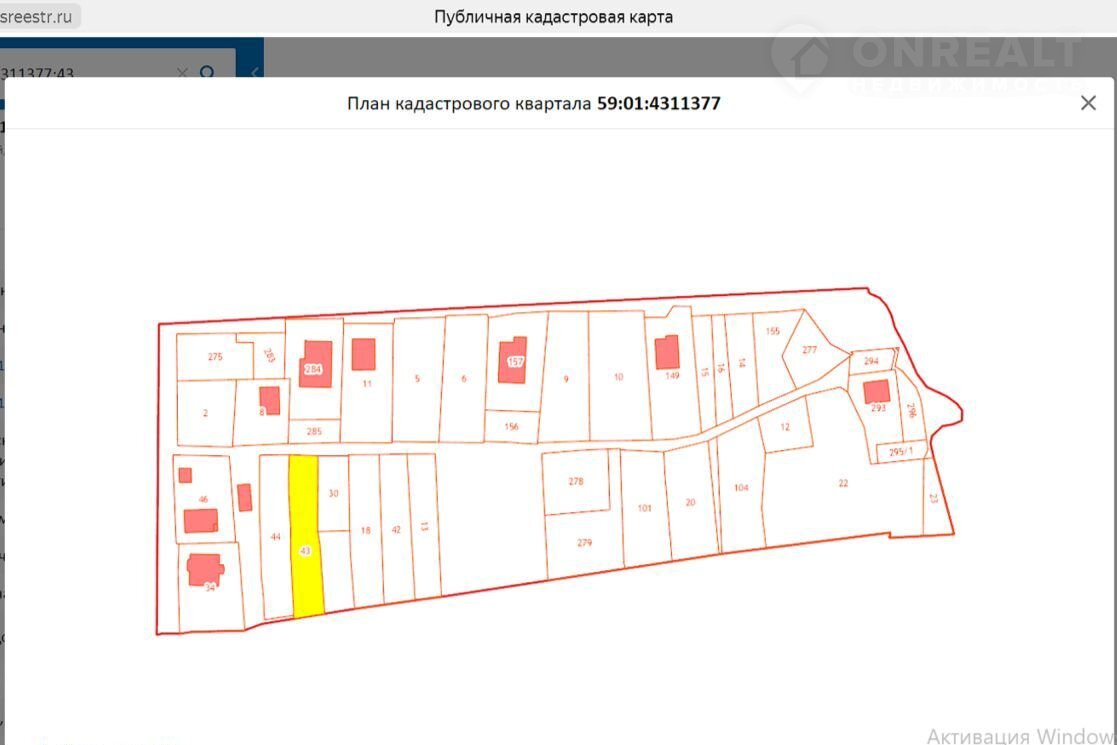Close the cadastral quarter plan dialog
1117x745 pixels.
(1088, 103)
